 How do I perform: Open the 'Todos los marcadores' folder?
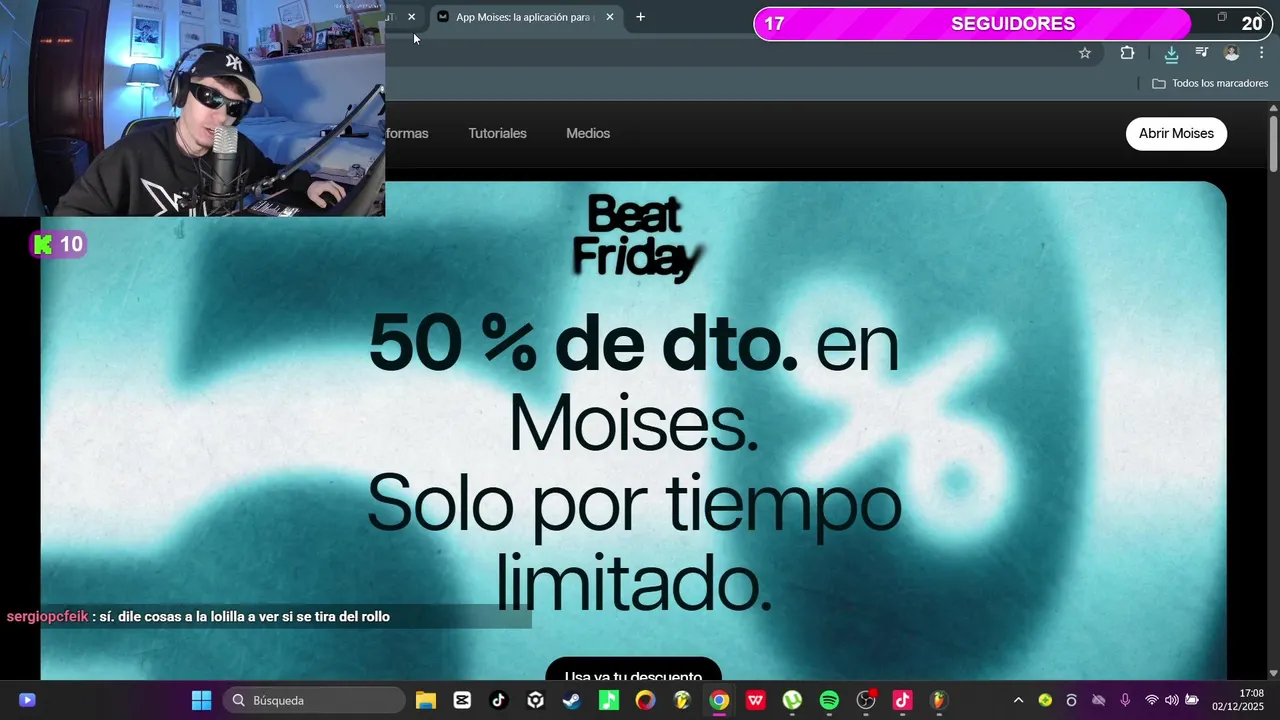[x=1210, y=83]
